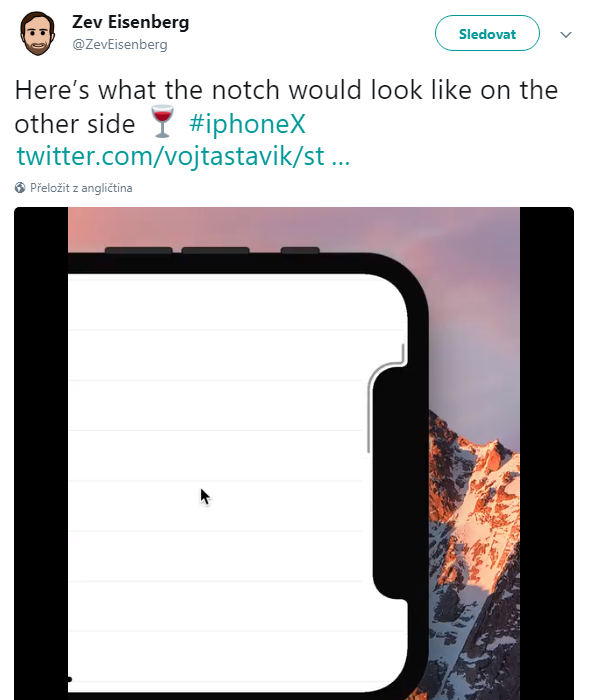590x700 pixels.
Task: Click the mouse cursor shown in the video
Action: click(205, 496)
